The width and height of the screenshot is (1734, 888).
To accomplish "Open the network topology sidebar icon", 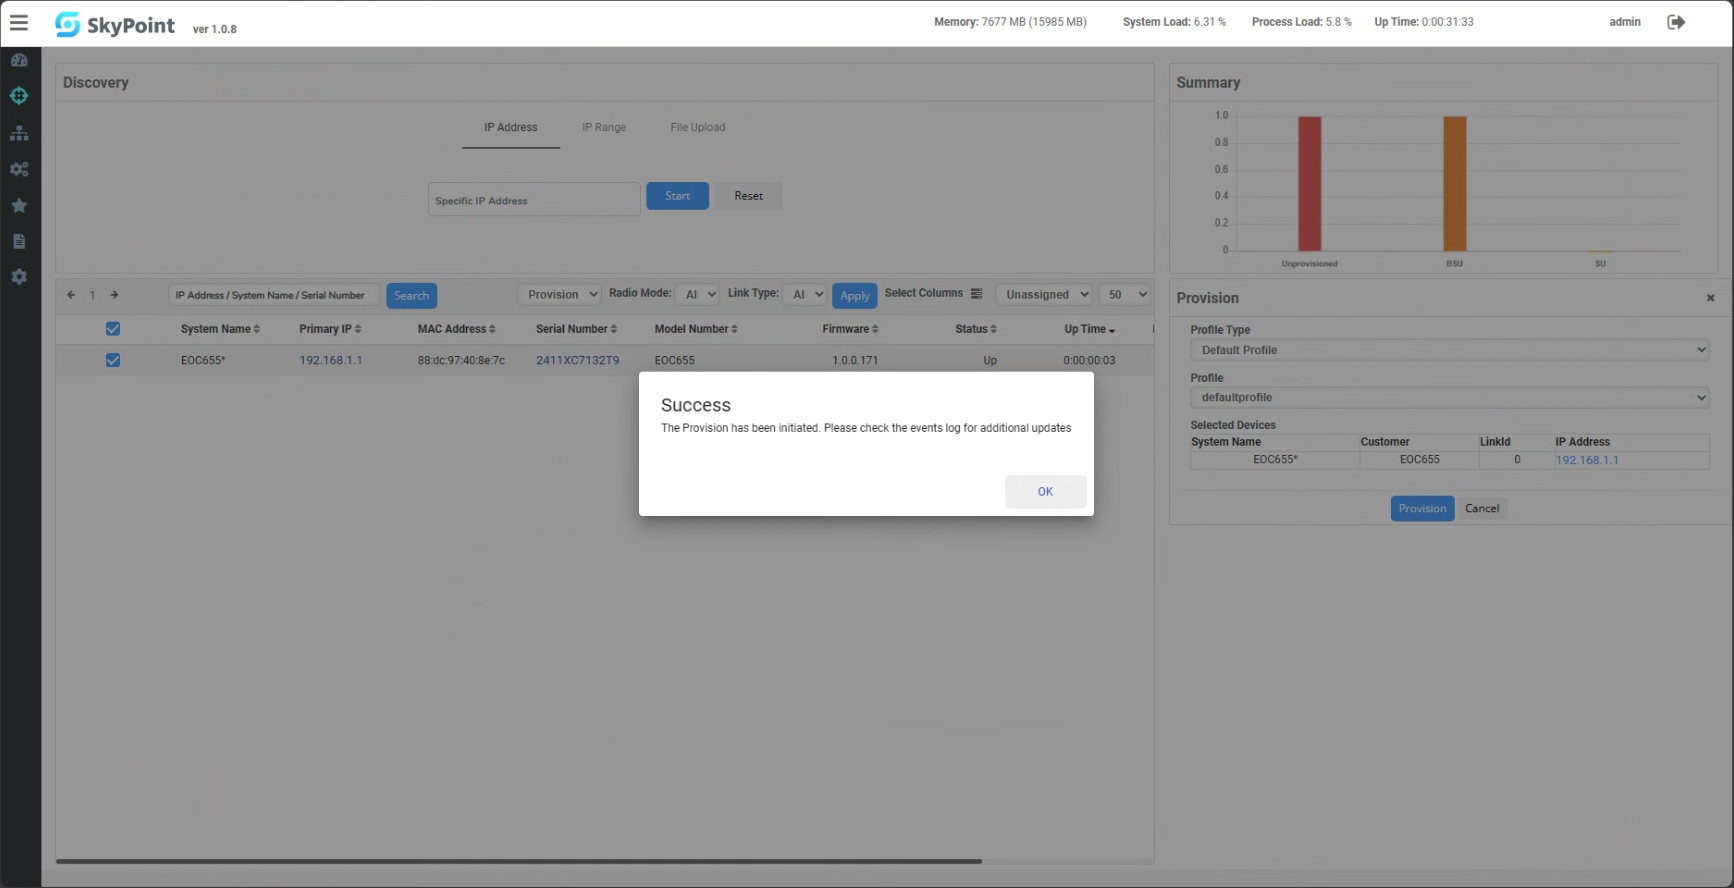I will (19, 133).
